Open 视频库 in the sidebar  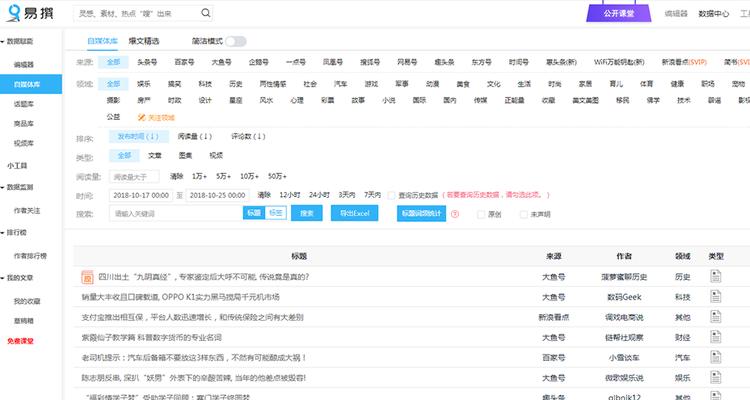point(23,143)
